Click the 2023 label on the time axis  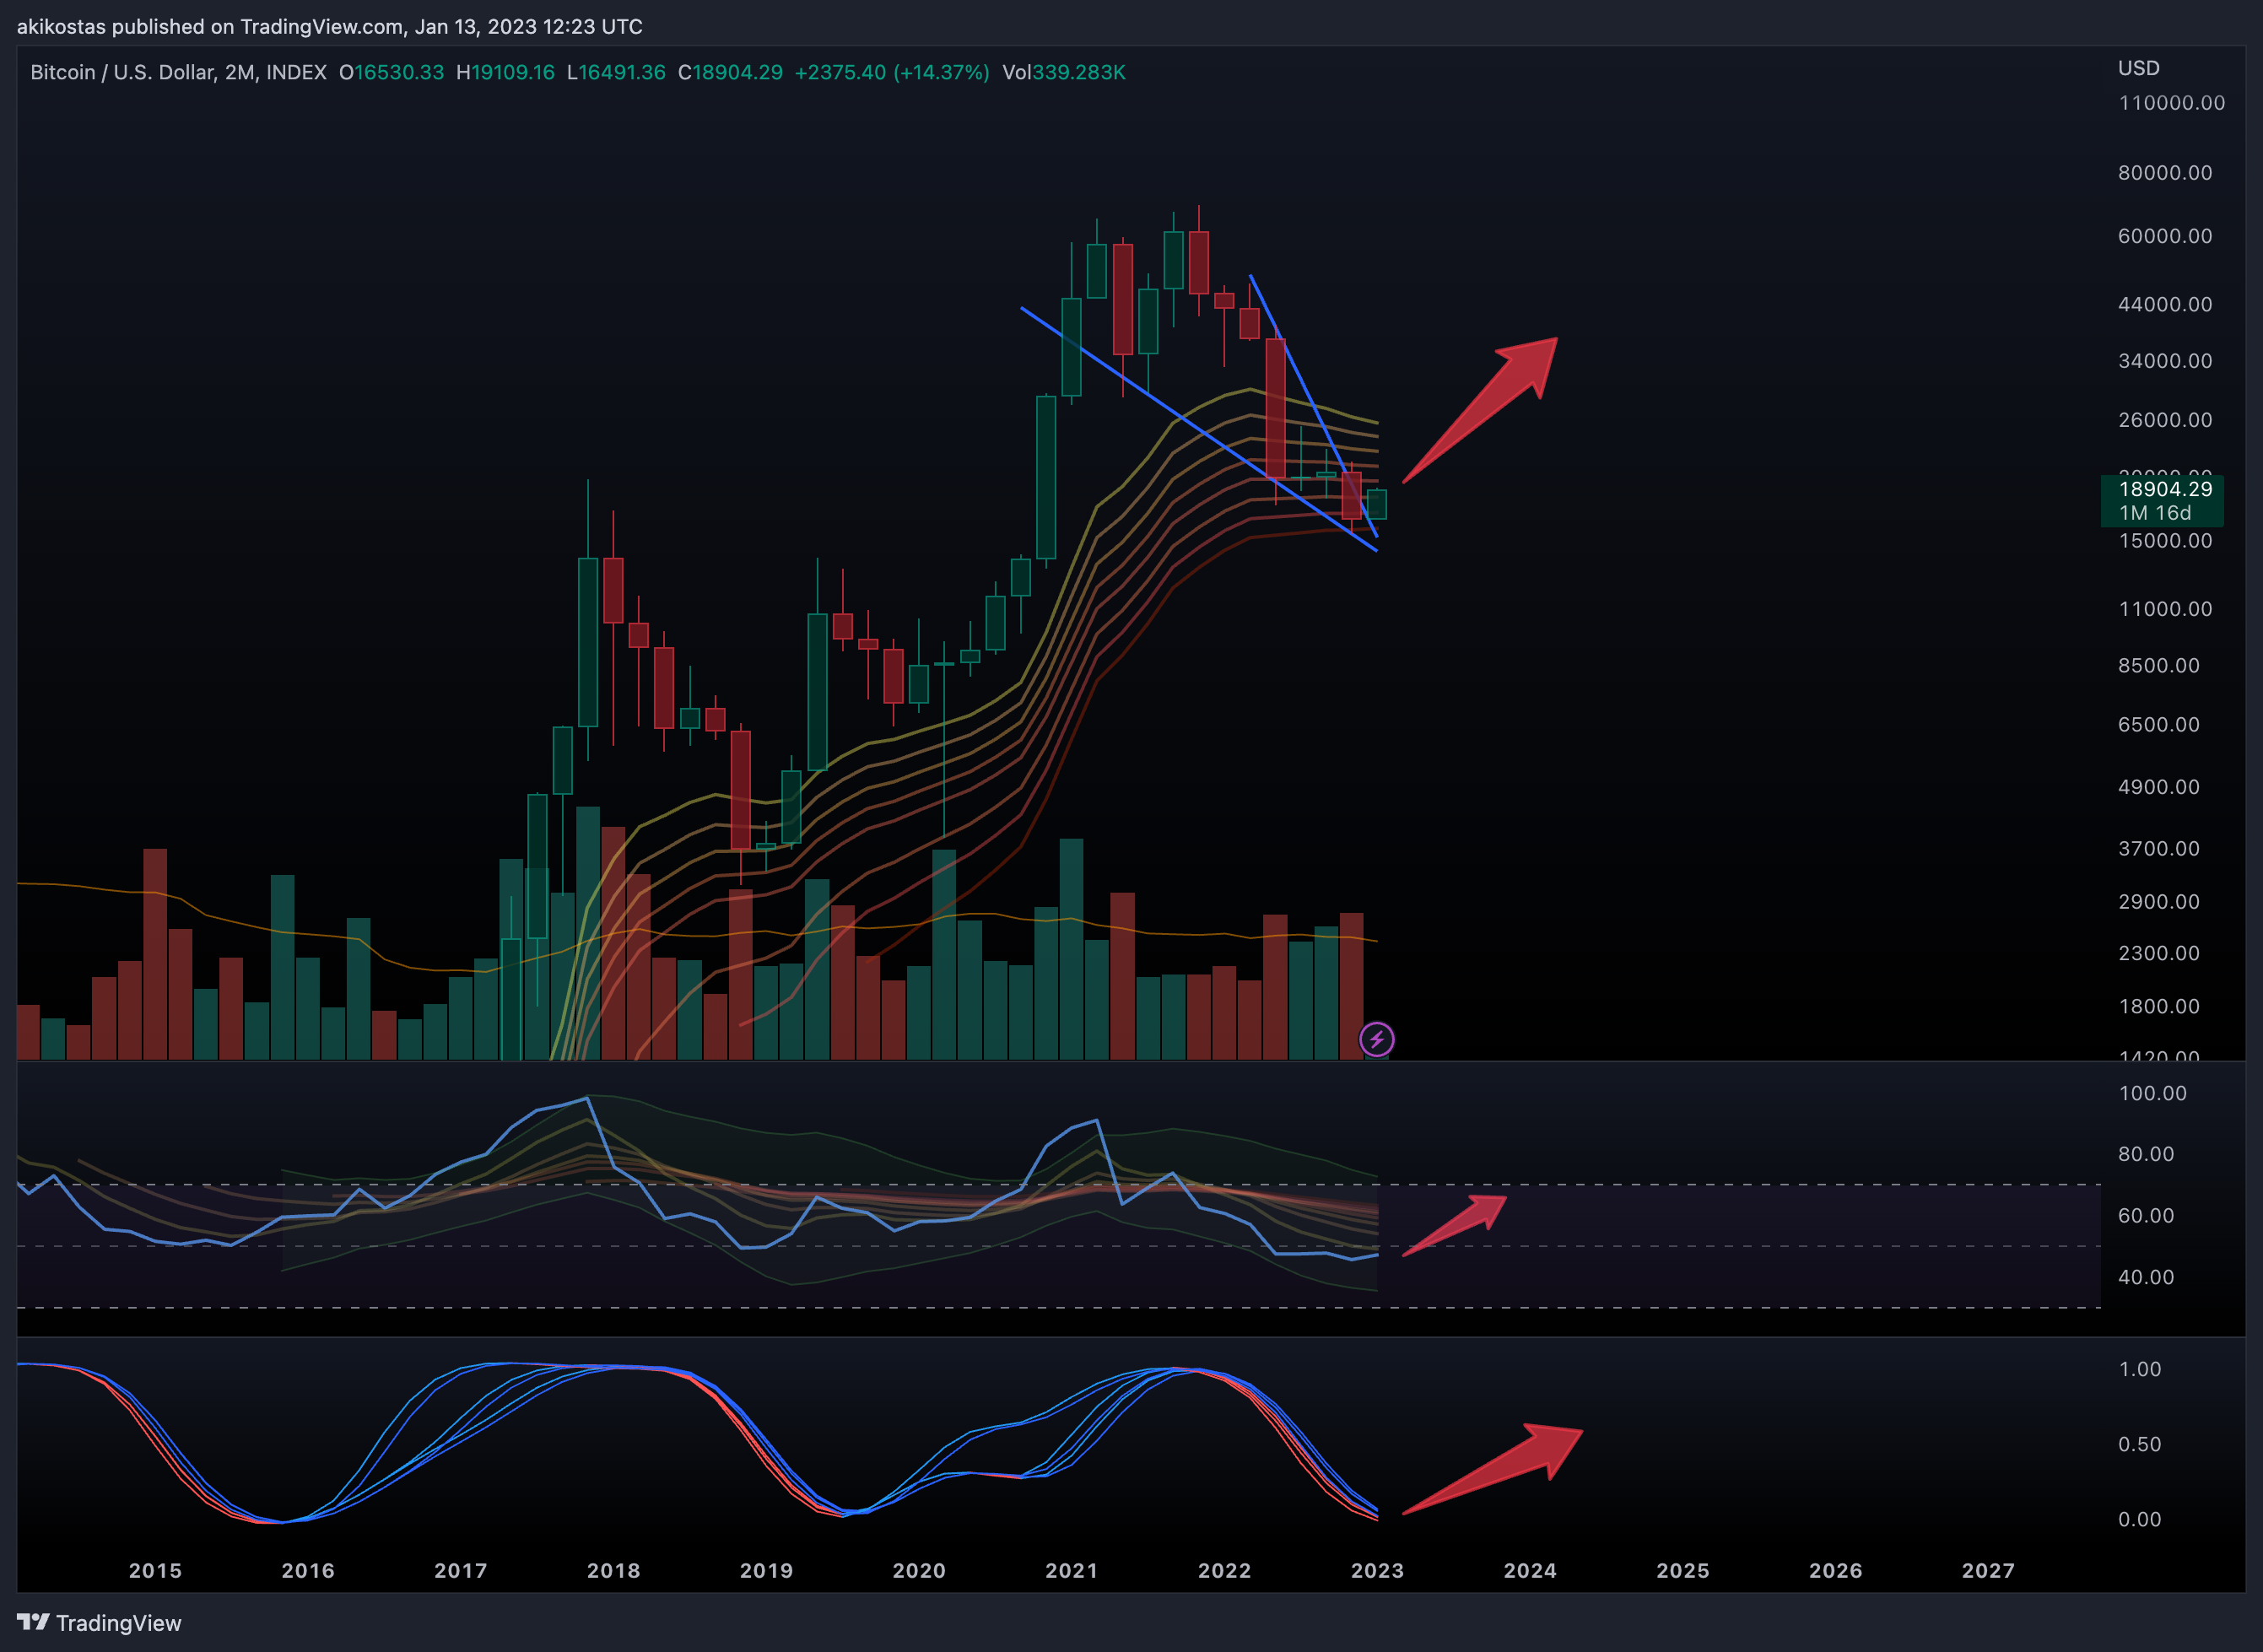coord(1377,1570)
